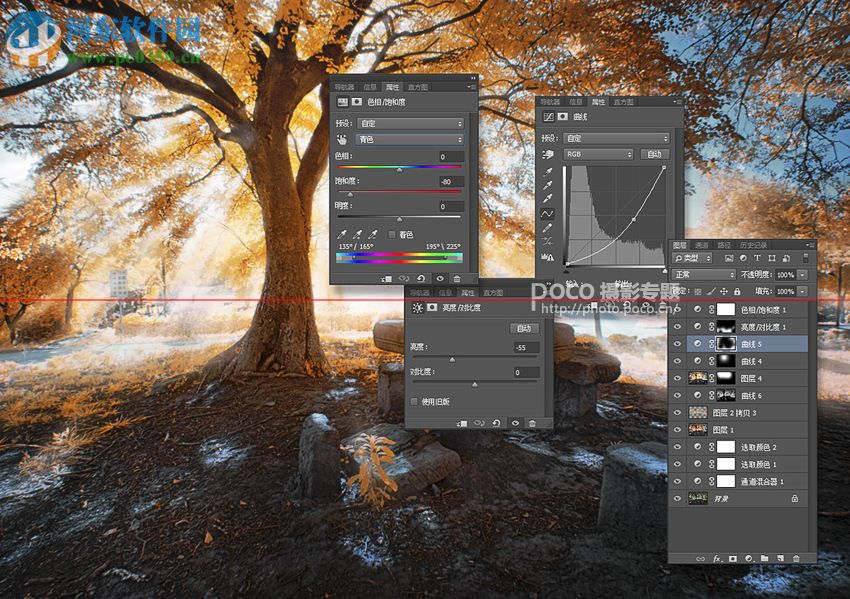Pick the add-to-sample eyedropper in Hue/Saturation
The width and height of the screenshot is (850, 599).
pos(357,234)
